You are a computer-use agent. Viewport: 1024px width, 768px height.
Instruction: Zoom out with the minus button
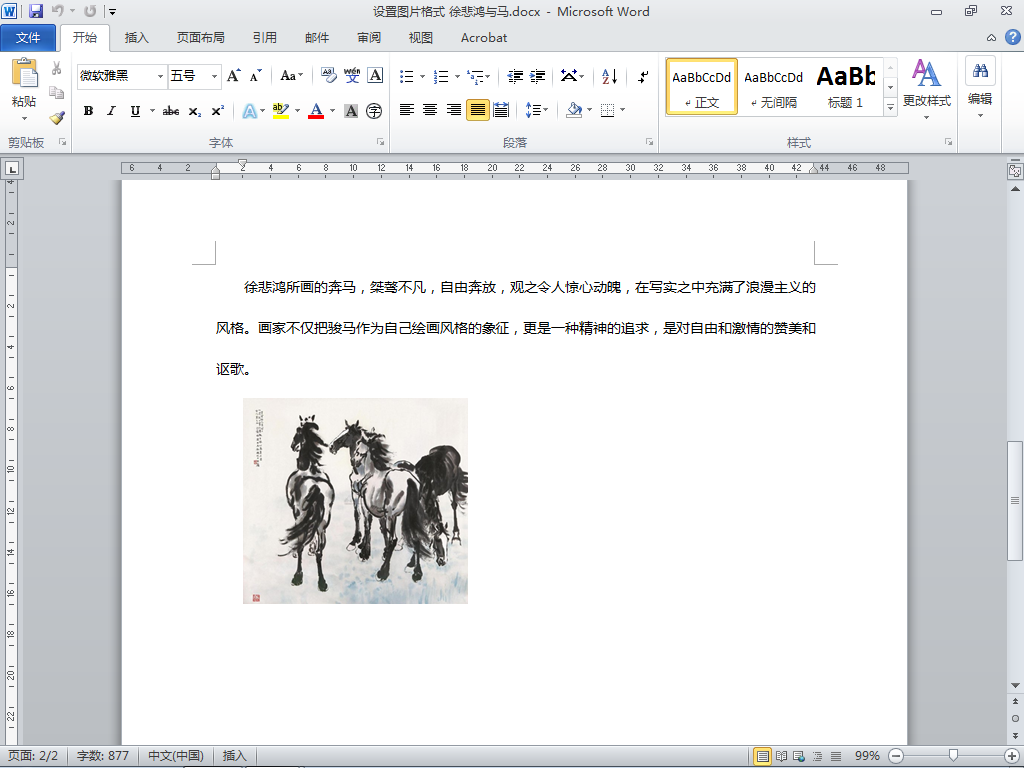[x=896, y=756]
